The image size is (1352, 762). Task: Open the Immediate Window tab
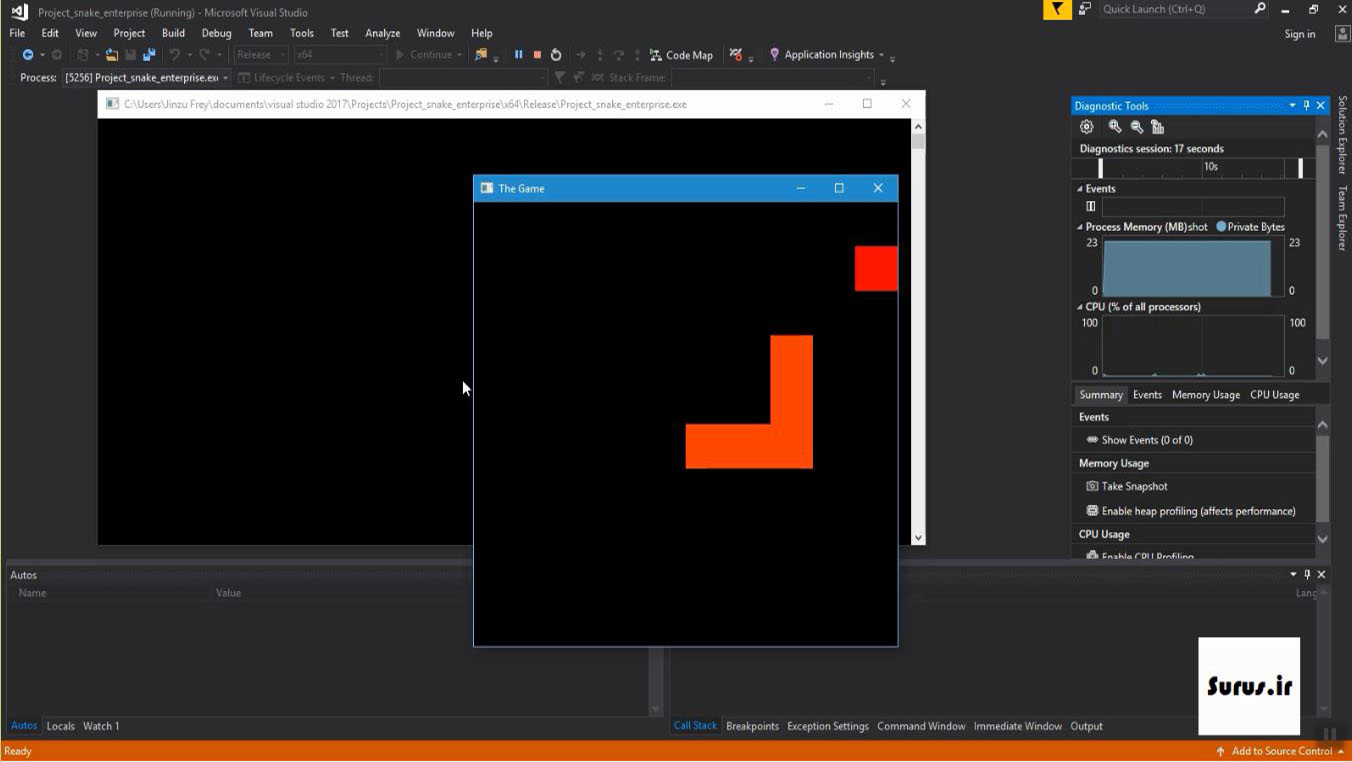1017,726
